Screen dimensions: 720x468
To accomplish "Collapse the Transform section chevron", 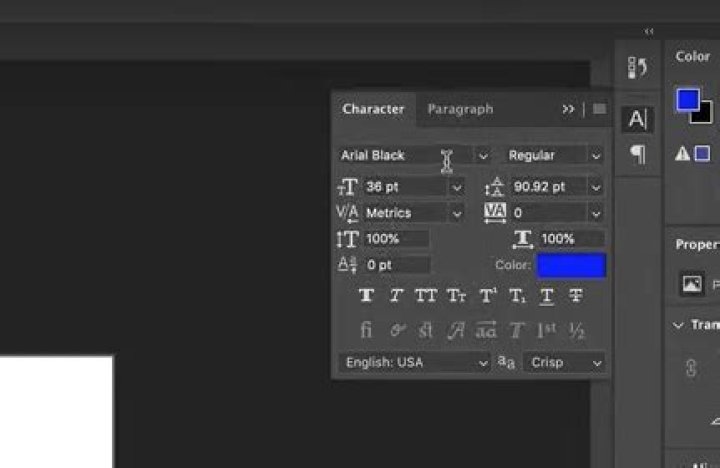I will pyautogui.click(x=678, y=325).
